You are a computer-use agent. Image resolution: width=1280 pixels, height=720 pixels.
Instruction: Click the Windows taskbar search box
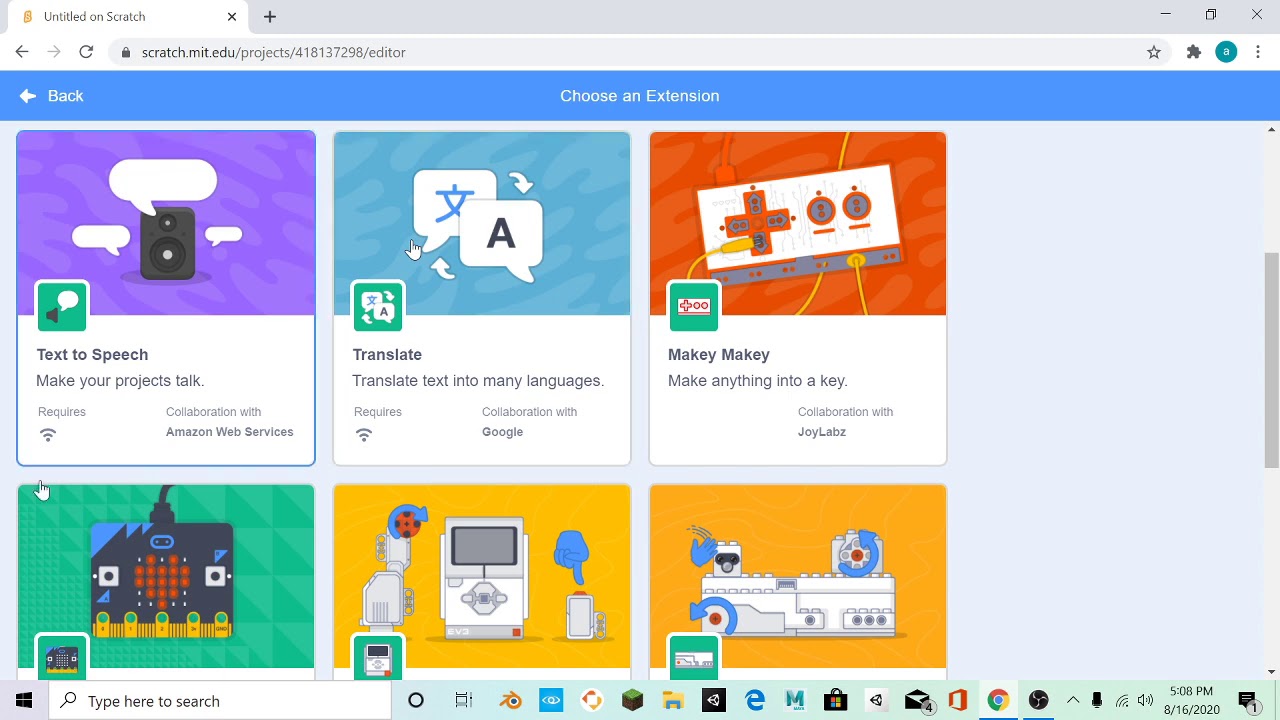(219, 701)
